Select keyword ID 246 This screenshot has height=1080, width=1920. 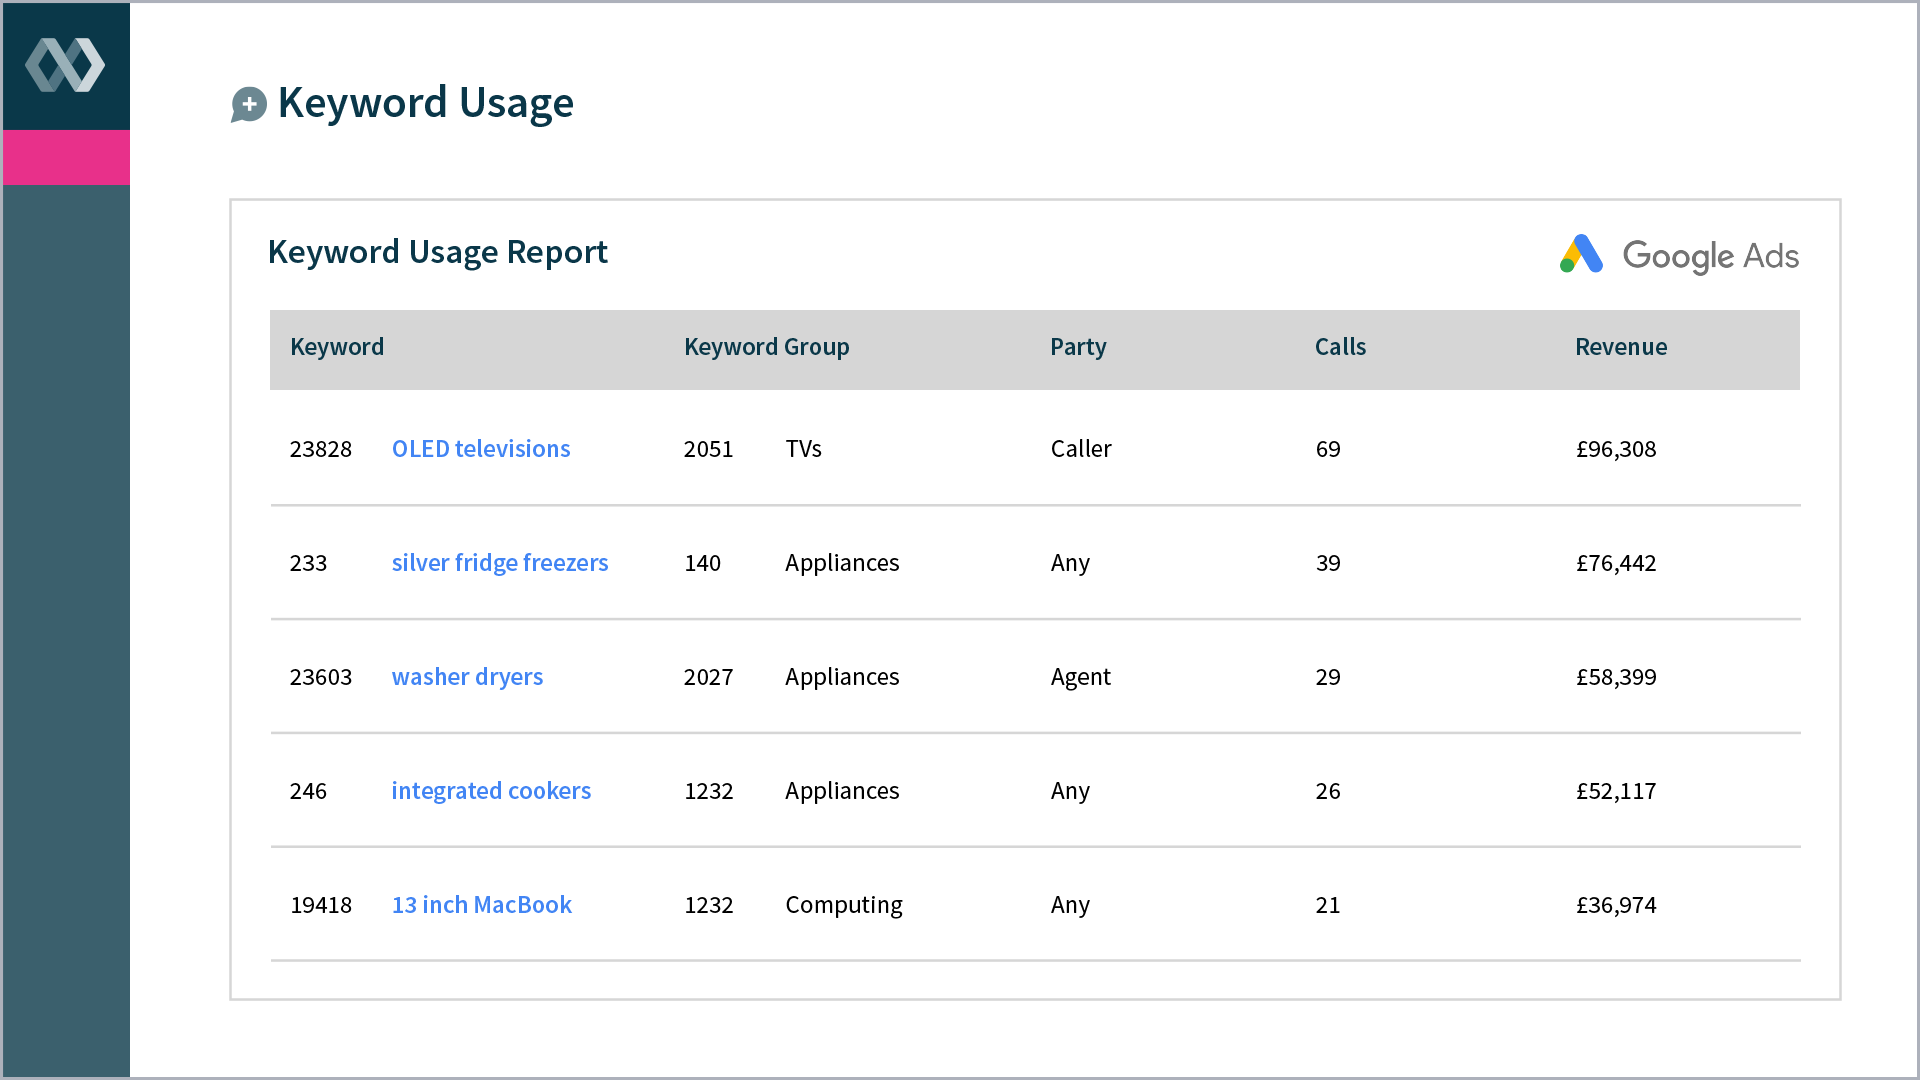coord(308,791)
